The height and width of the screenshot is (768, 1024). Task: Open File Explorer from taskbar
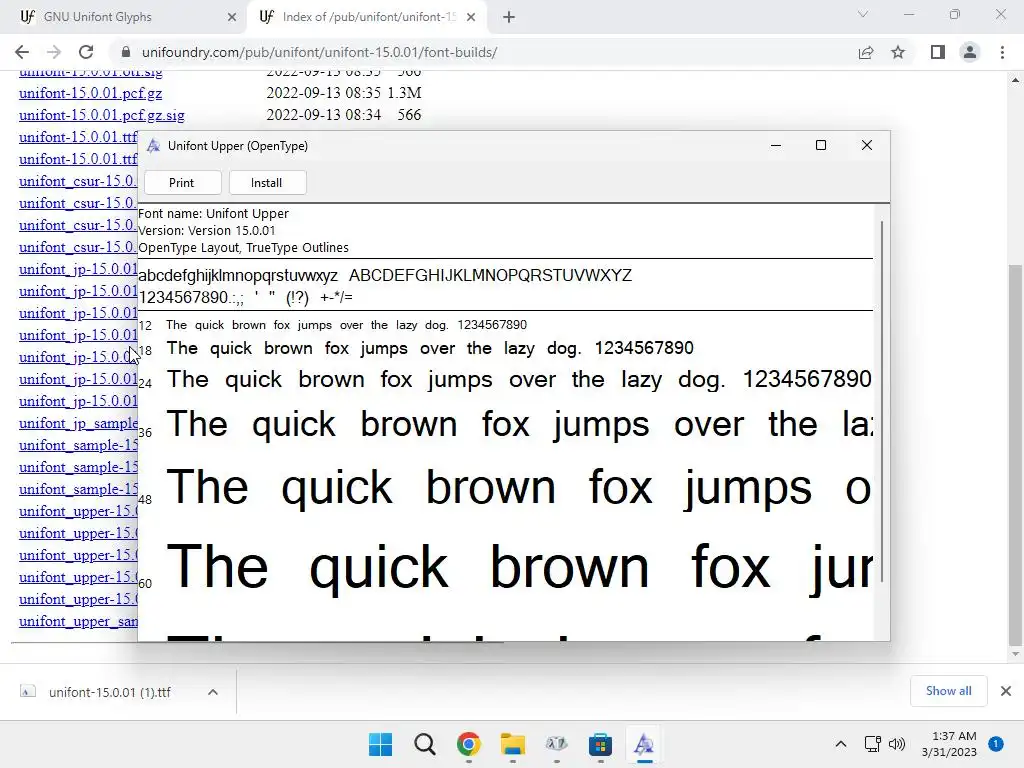tap(513, 744)
